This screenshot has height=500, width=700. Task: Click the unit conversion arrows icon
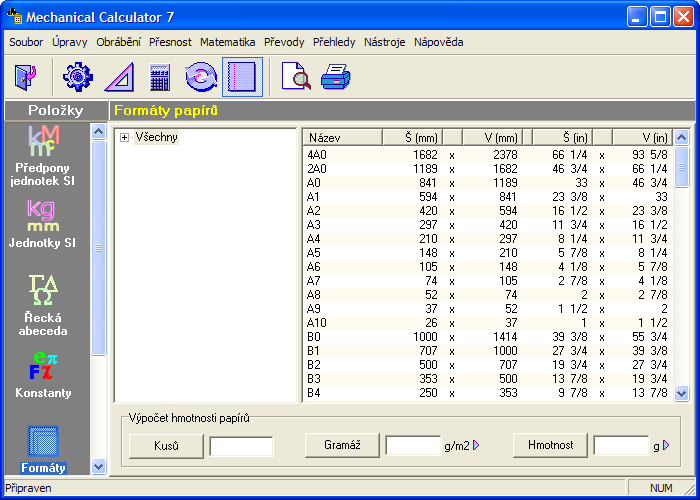[201, 77]
